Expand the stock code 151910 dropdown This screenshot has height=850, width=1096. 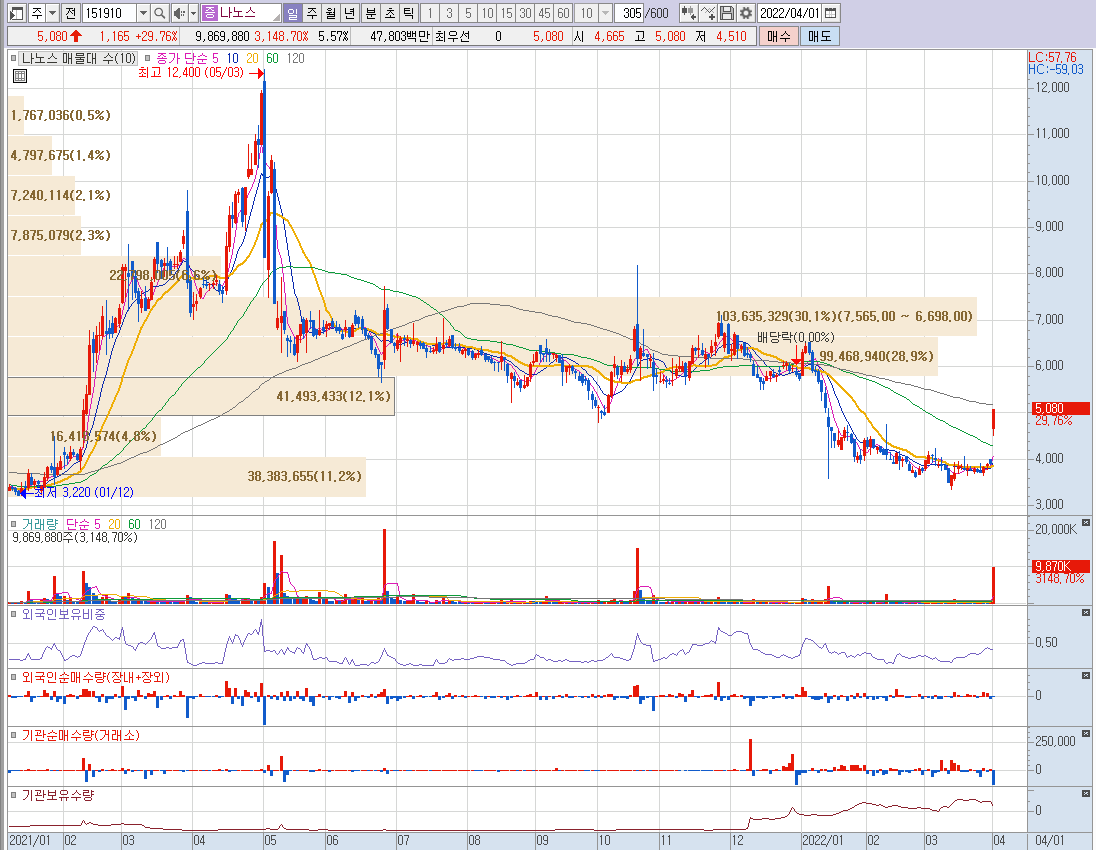coord(143,13)
